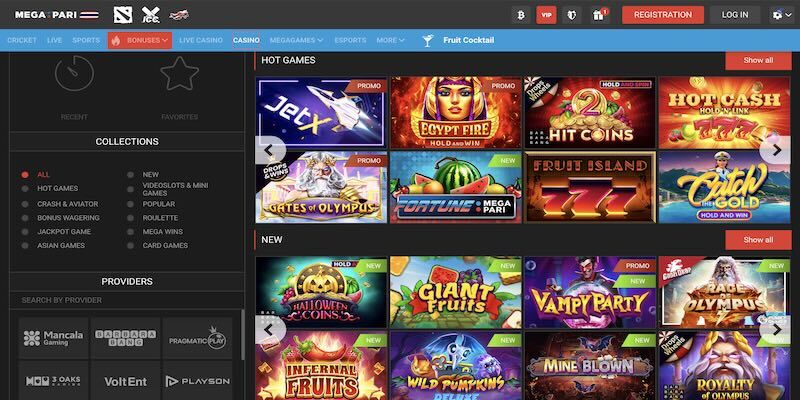800x400 pixels.
Task: Expand the Megagames dropdown
Action: (296, 40)
